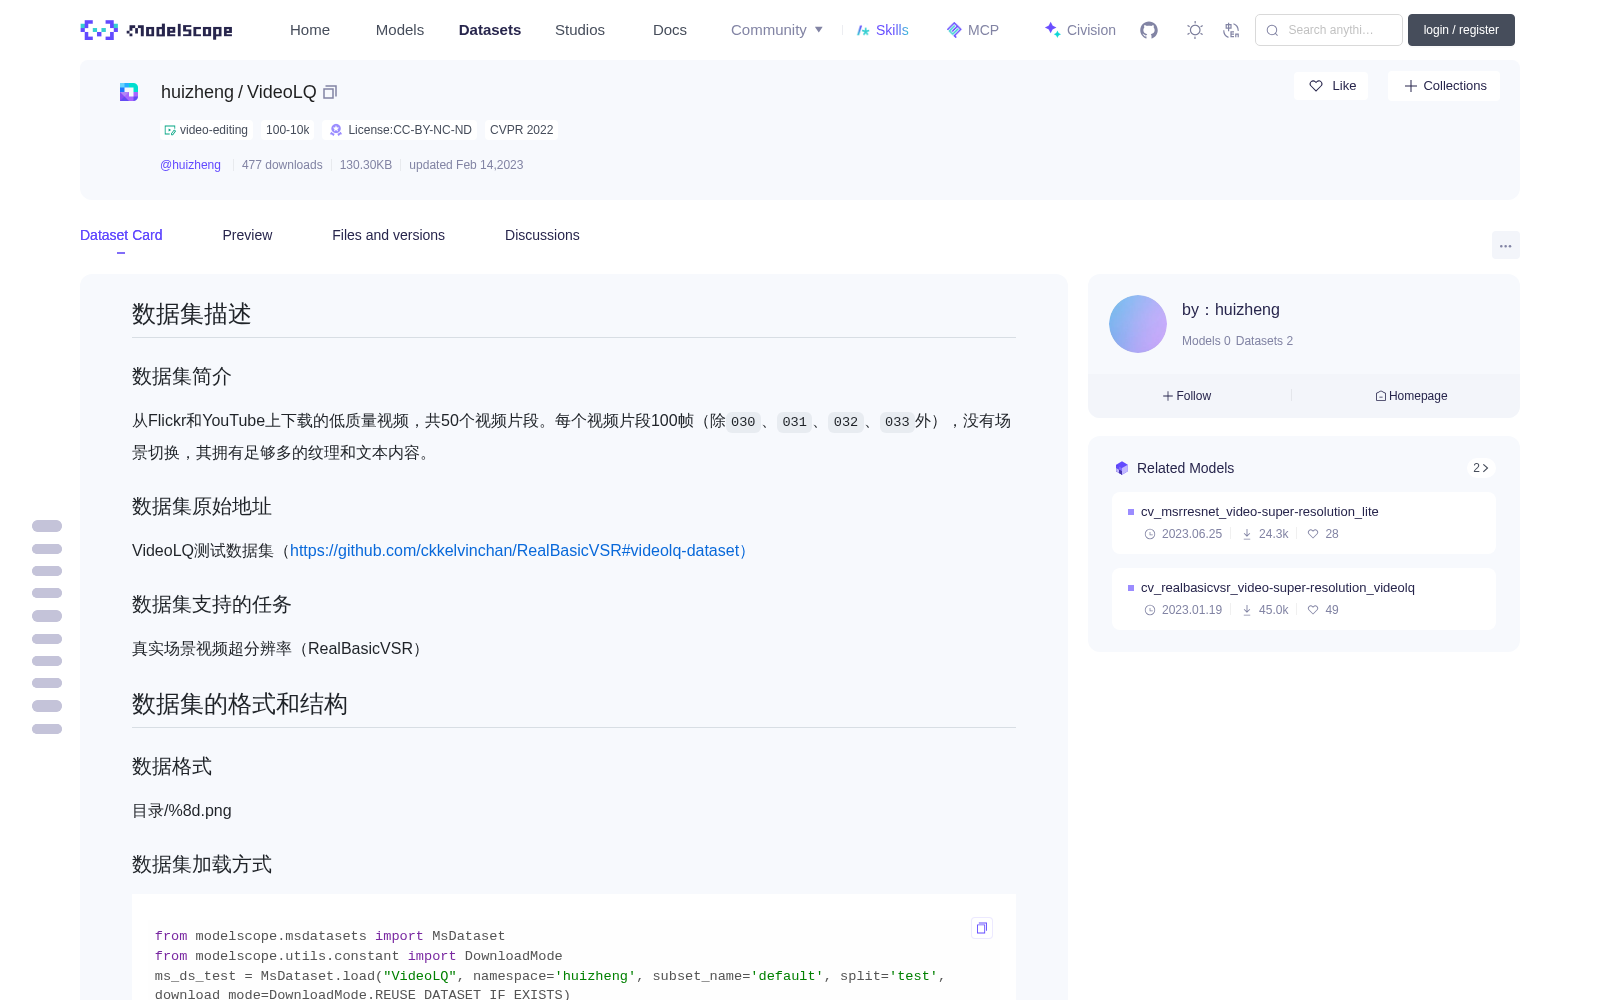Screen dimensions: 1600x1000
Task: Open the Community dropdown menu
Action: [x=777, y=30]
